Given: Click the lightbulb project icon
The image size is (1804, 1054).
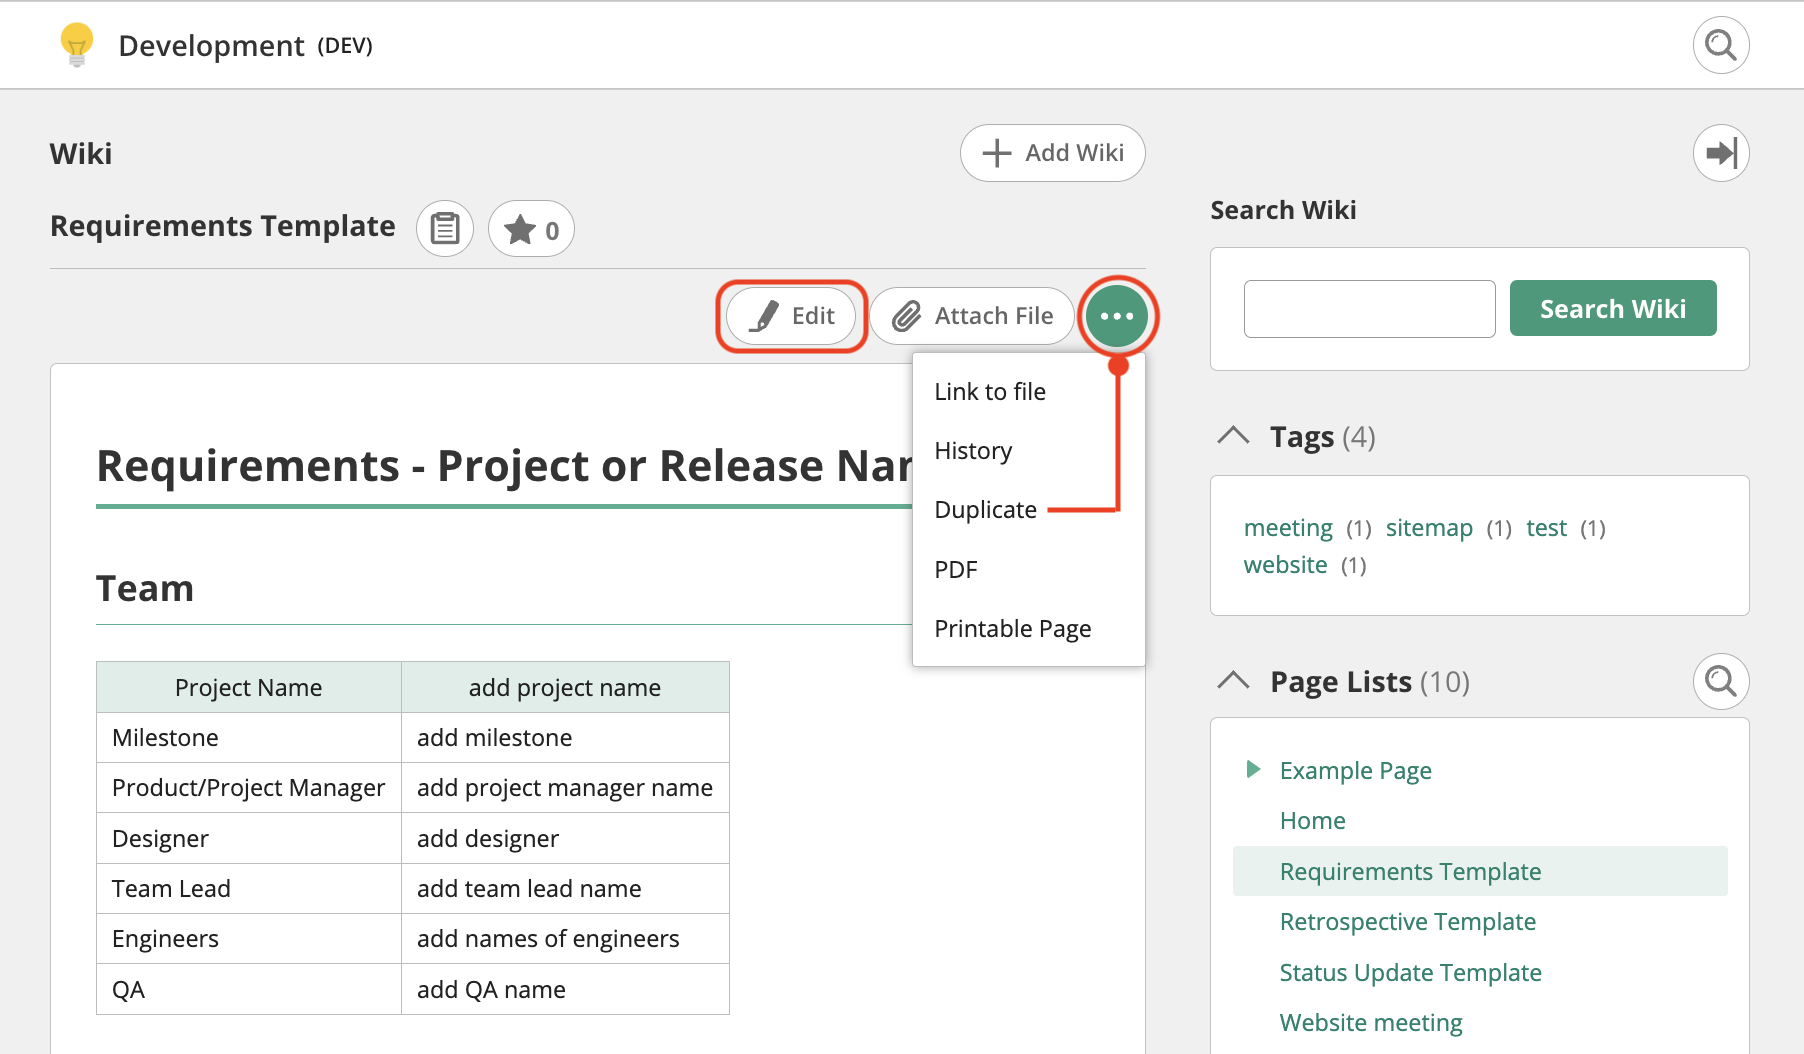Looking at the screenshot, I should (x=77, y=45).
